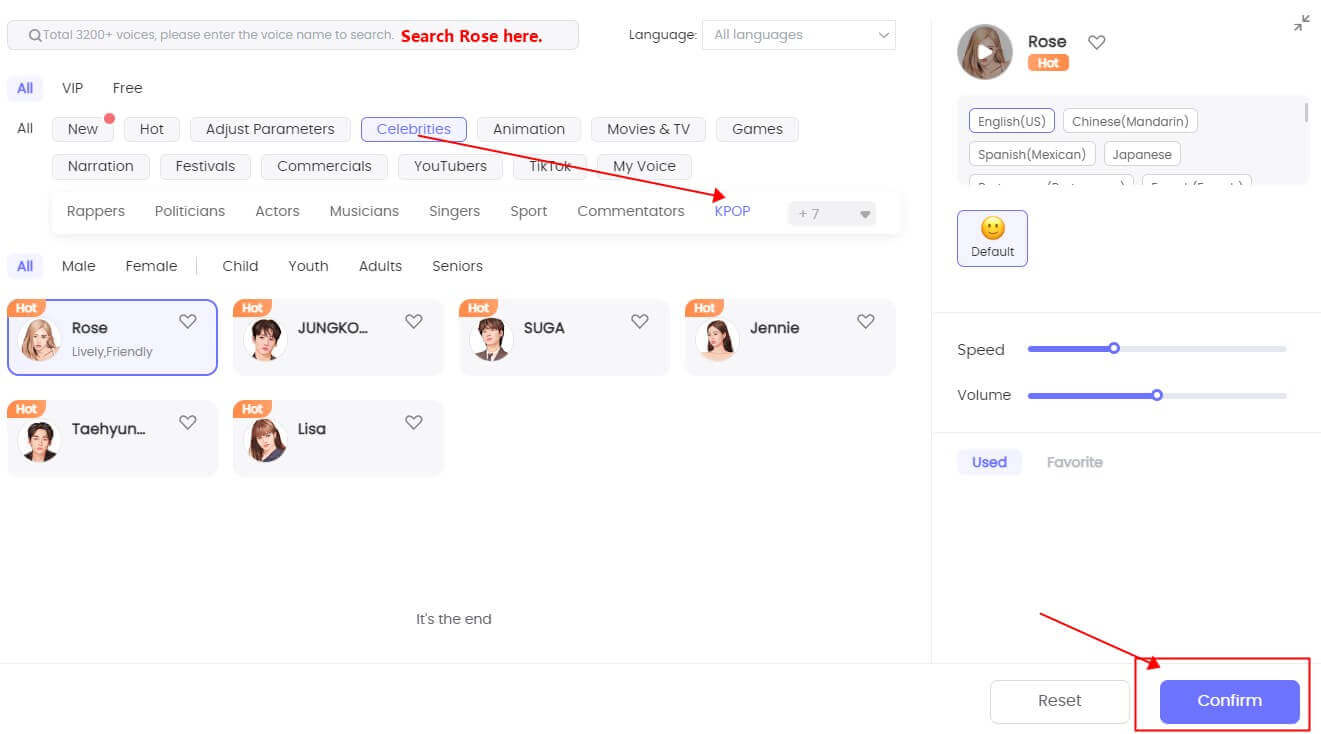Open the Used voices tab

click(989, 462)
